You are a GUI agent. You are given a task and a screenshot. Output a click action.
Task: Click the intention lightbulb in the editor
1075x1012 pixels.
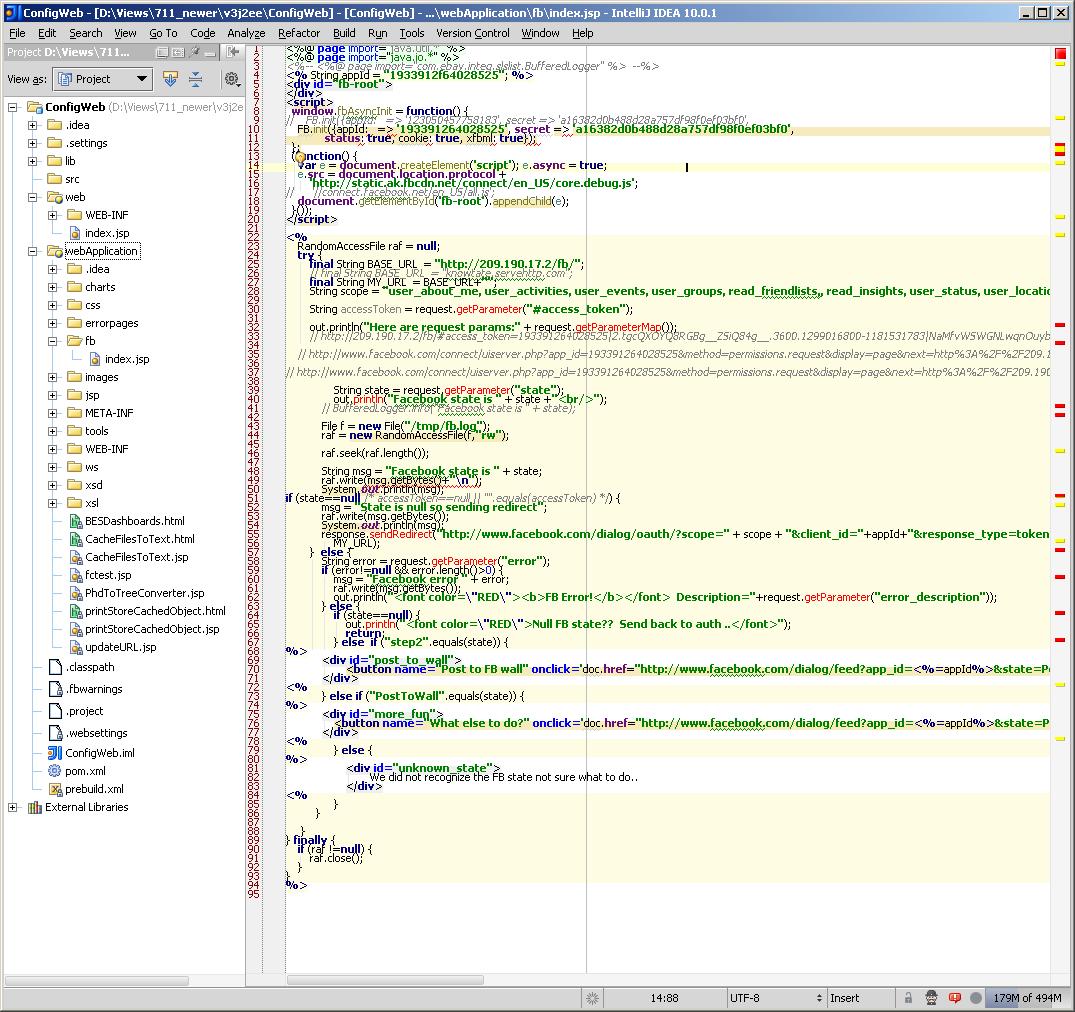click(298, 157)
